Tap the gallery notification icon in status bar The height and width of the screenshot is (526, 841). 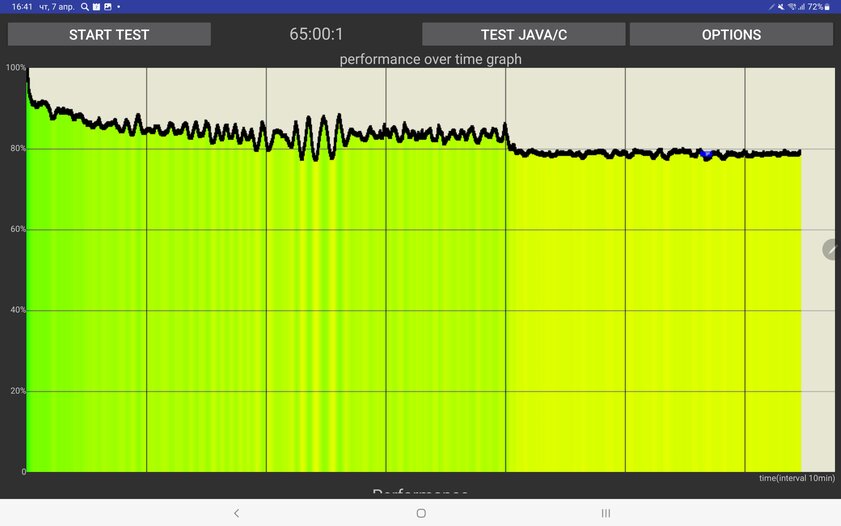click(108, 7)
